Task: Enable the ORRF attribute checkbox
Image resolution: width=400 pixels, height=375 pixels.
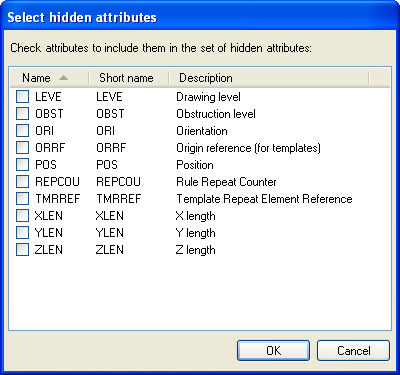Action: (x=22, y=148)
